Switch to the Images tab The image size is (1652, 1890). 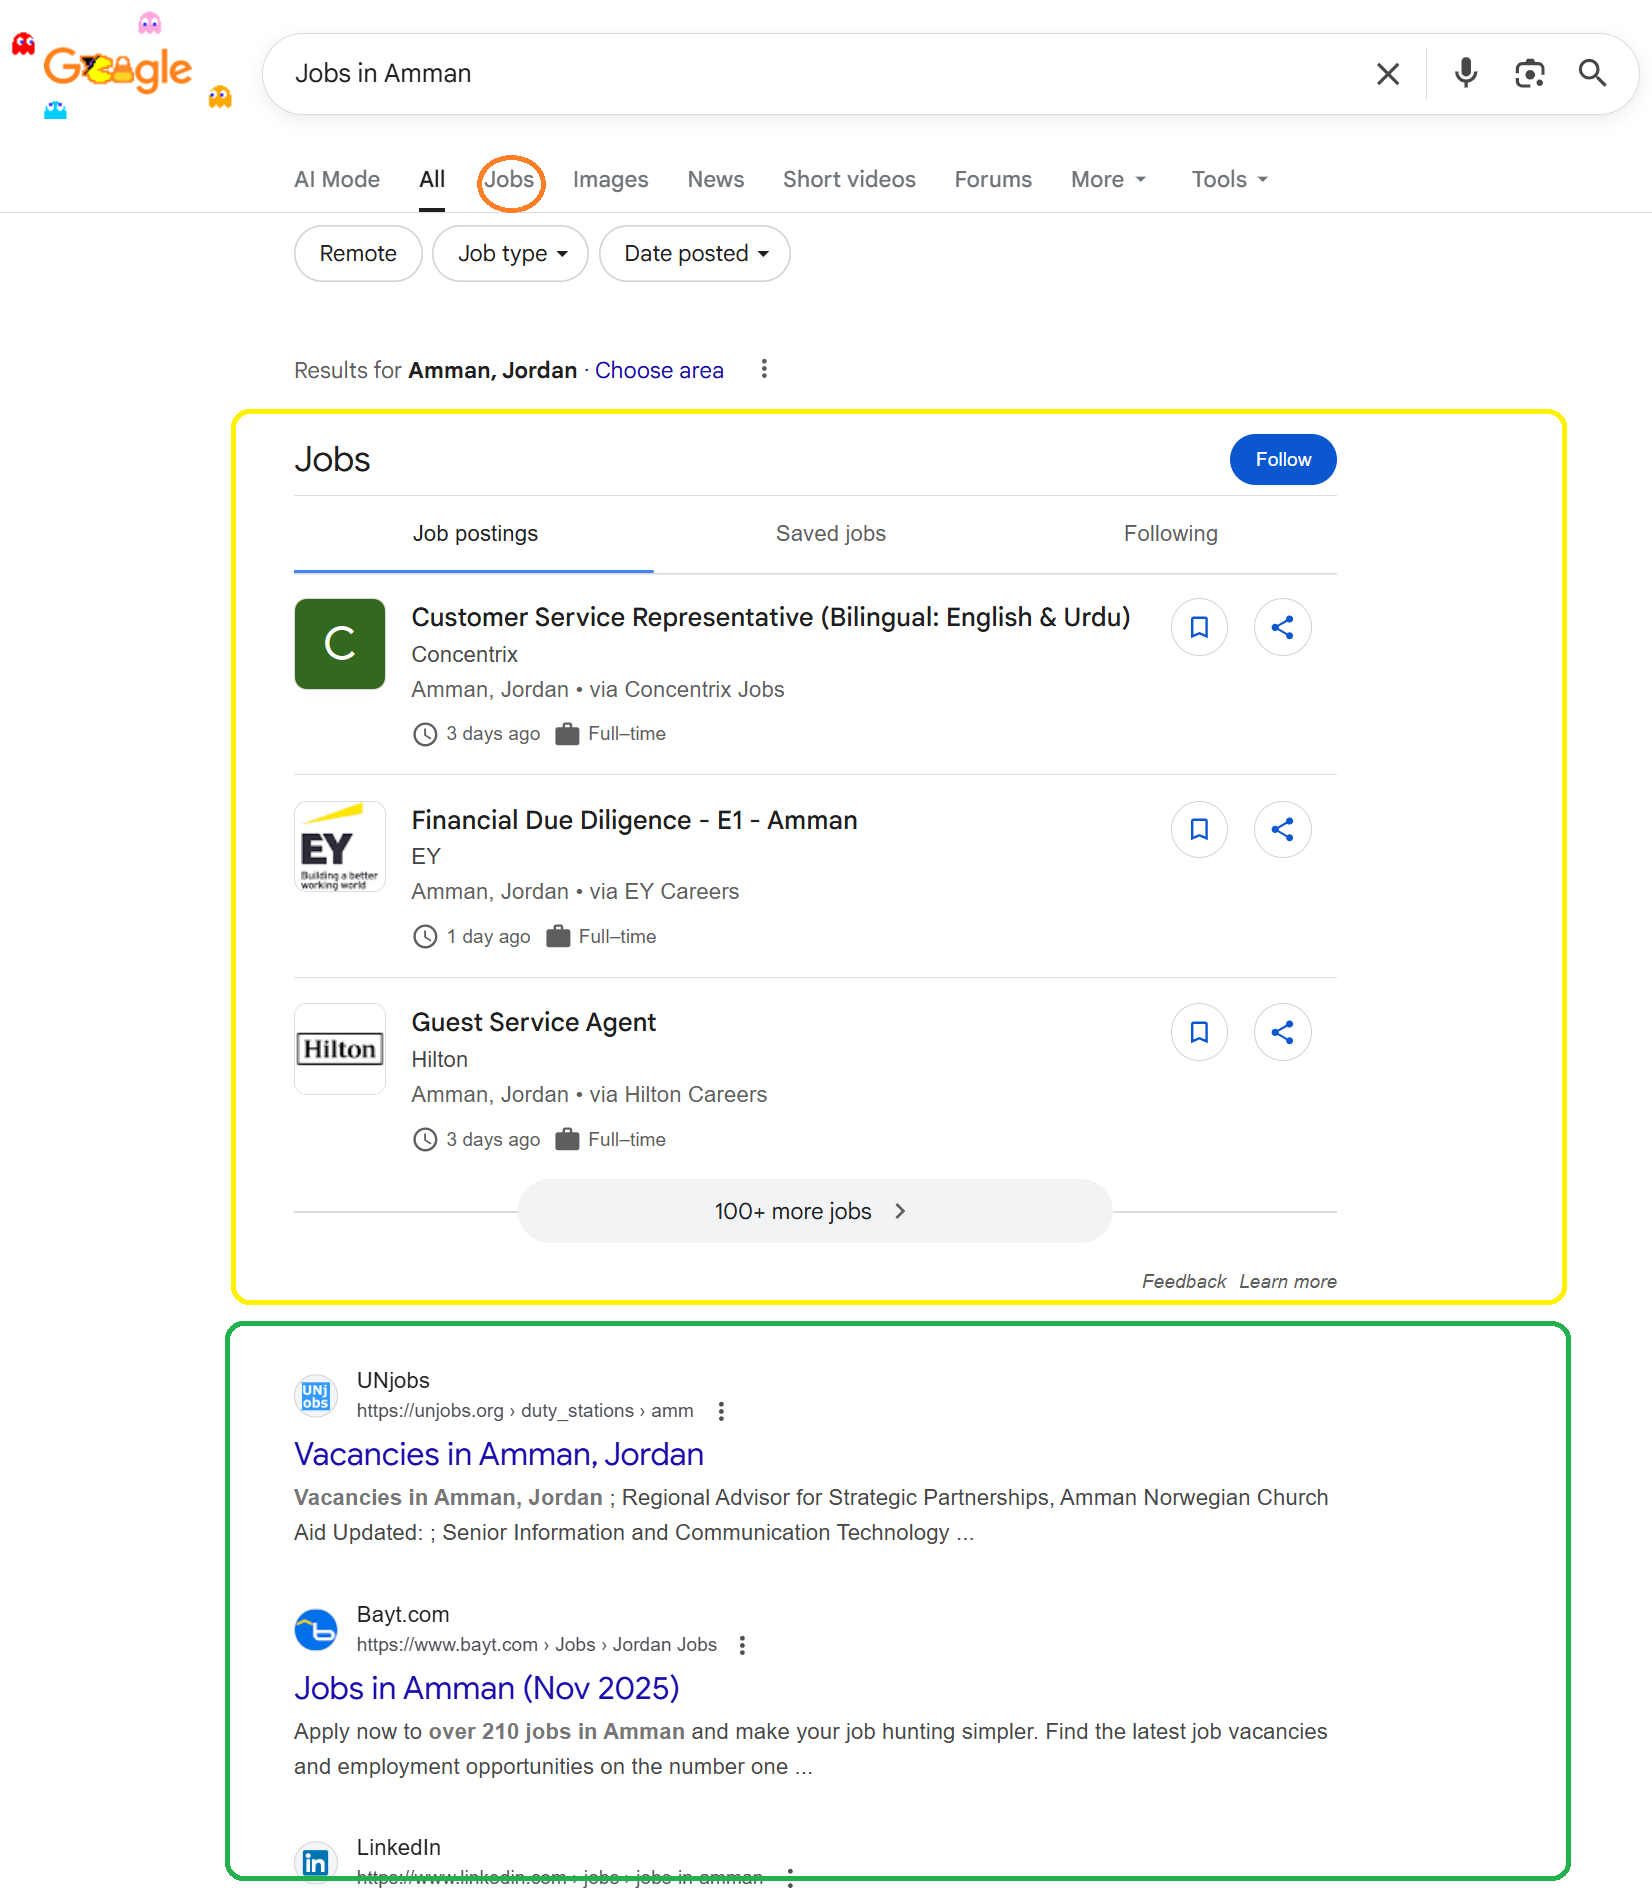[x=610, y=180]
